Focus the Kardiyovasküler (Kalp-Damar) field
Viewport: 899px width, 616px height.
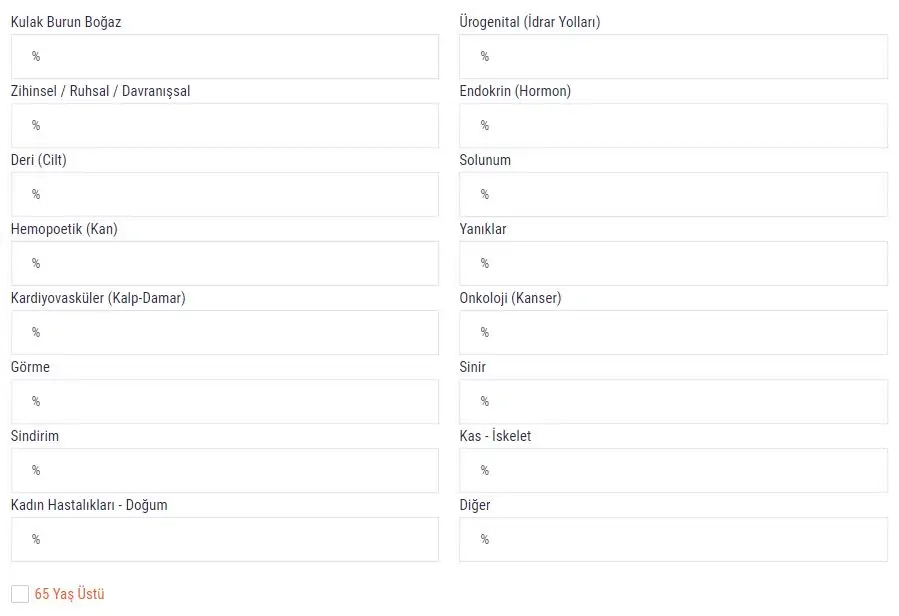(x=224, y=332)
